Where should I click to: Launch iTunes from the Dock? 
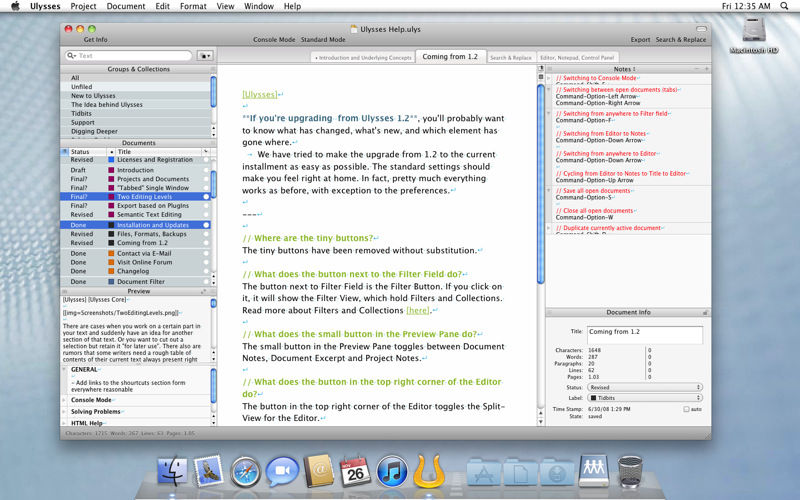tap(392, 471)
